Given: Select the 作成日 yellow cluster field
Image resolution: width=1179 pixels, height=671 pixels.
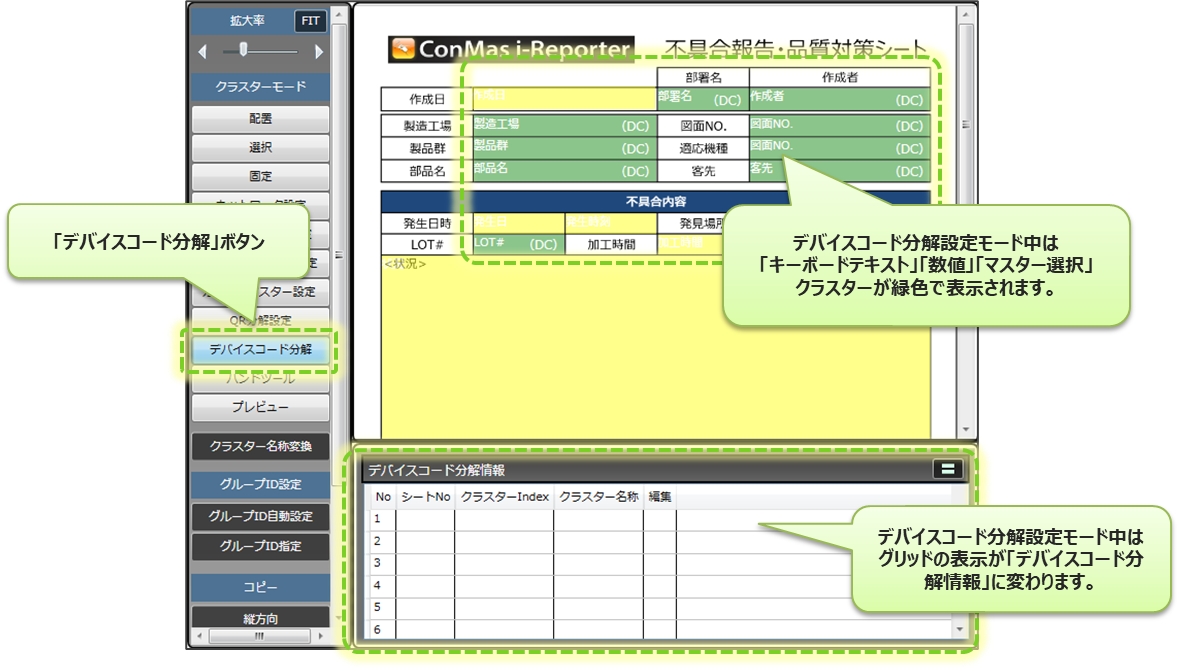Looking at the screenshot, I should pyautogui.click(x=564, y=99).
